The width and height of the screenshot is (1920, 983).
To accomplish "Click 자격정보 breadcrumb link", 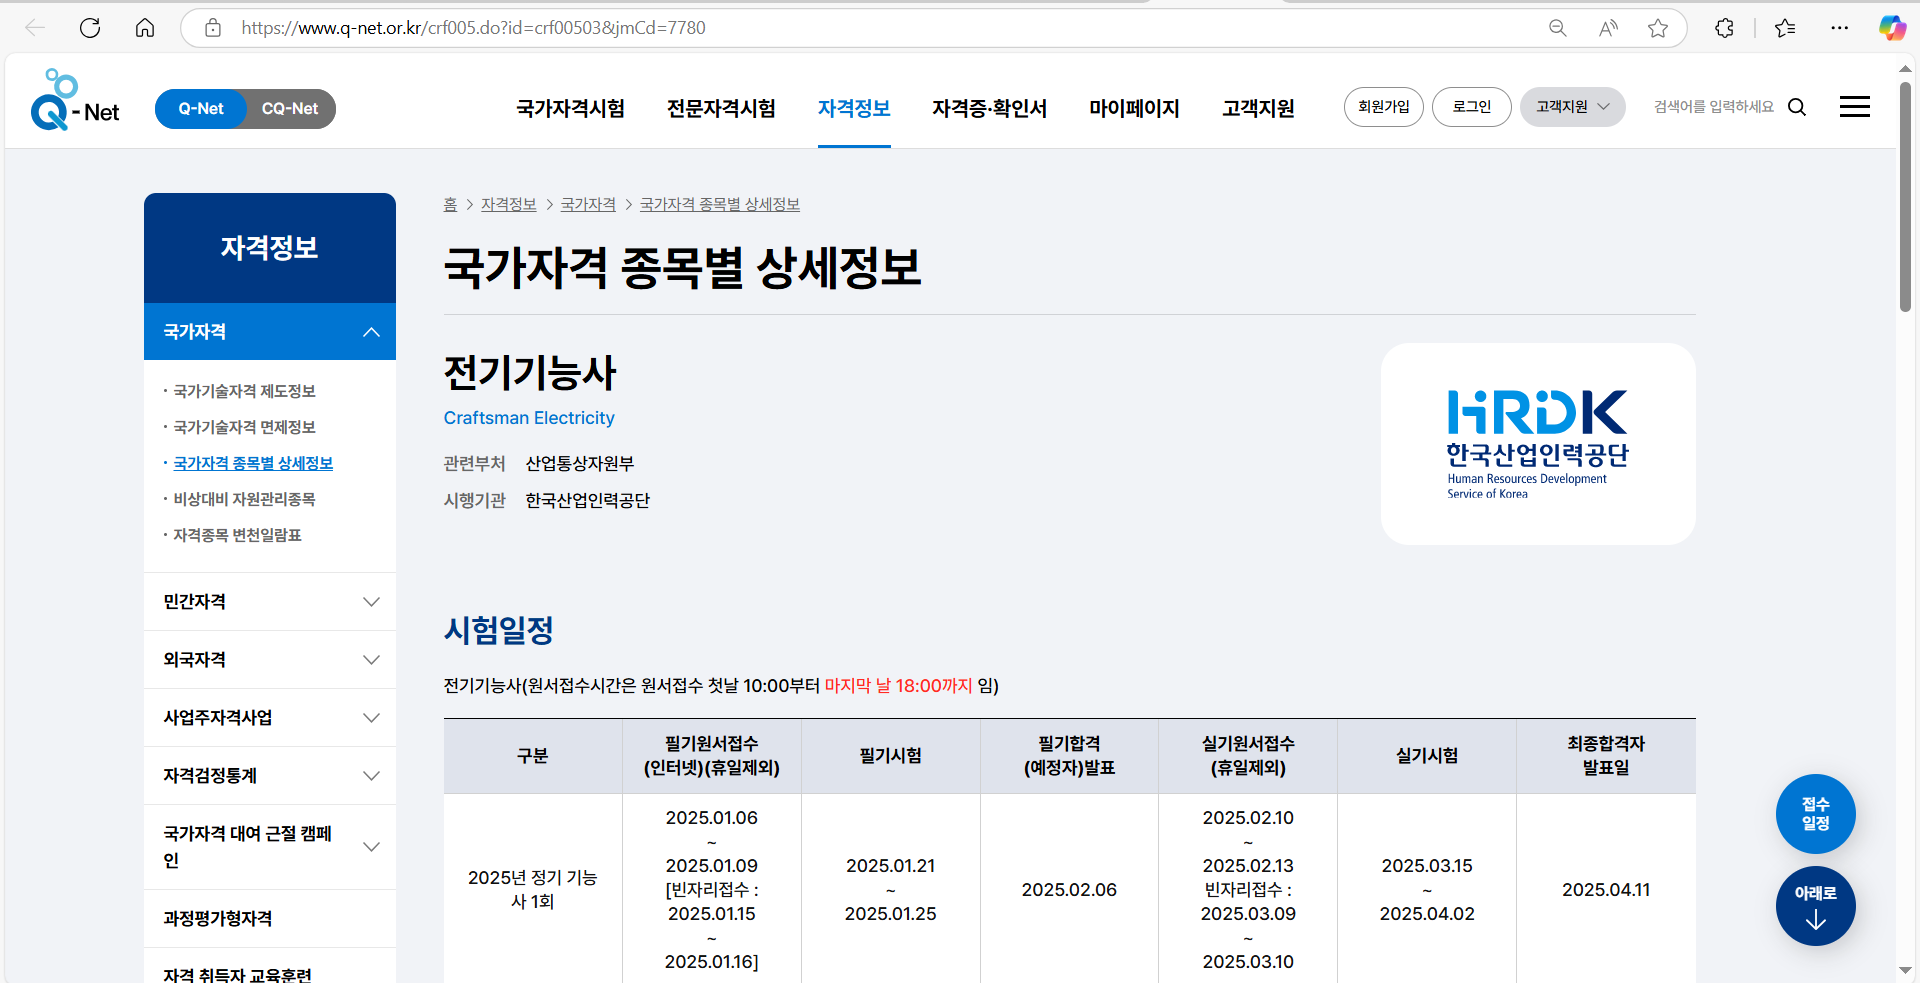I will (509, 204).
